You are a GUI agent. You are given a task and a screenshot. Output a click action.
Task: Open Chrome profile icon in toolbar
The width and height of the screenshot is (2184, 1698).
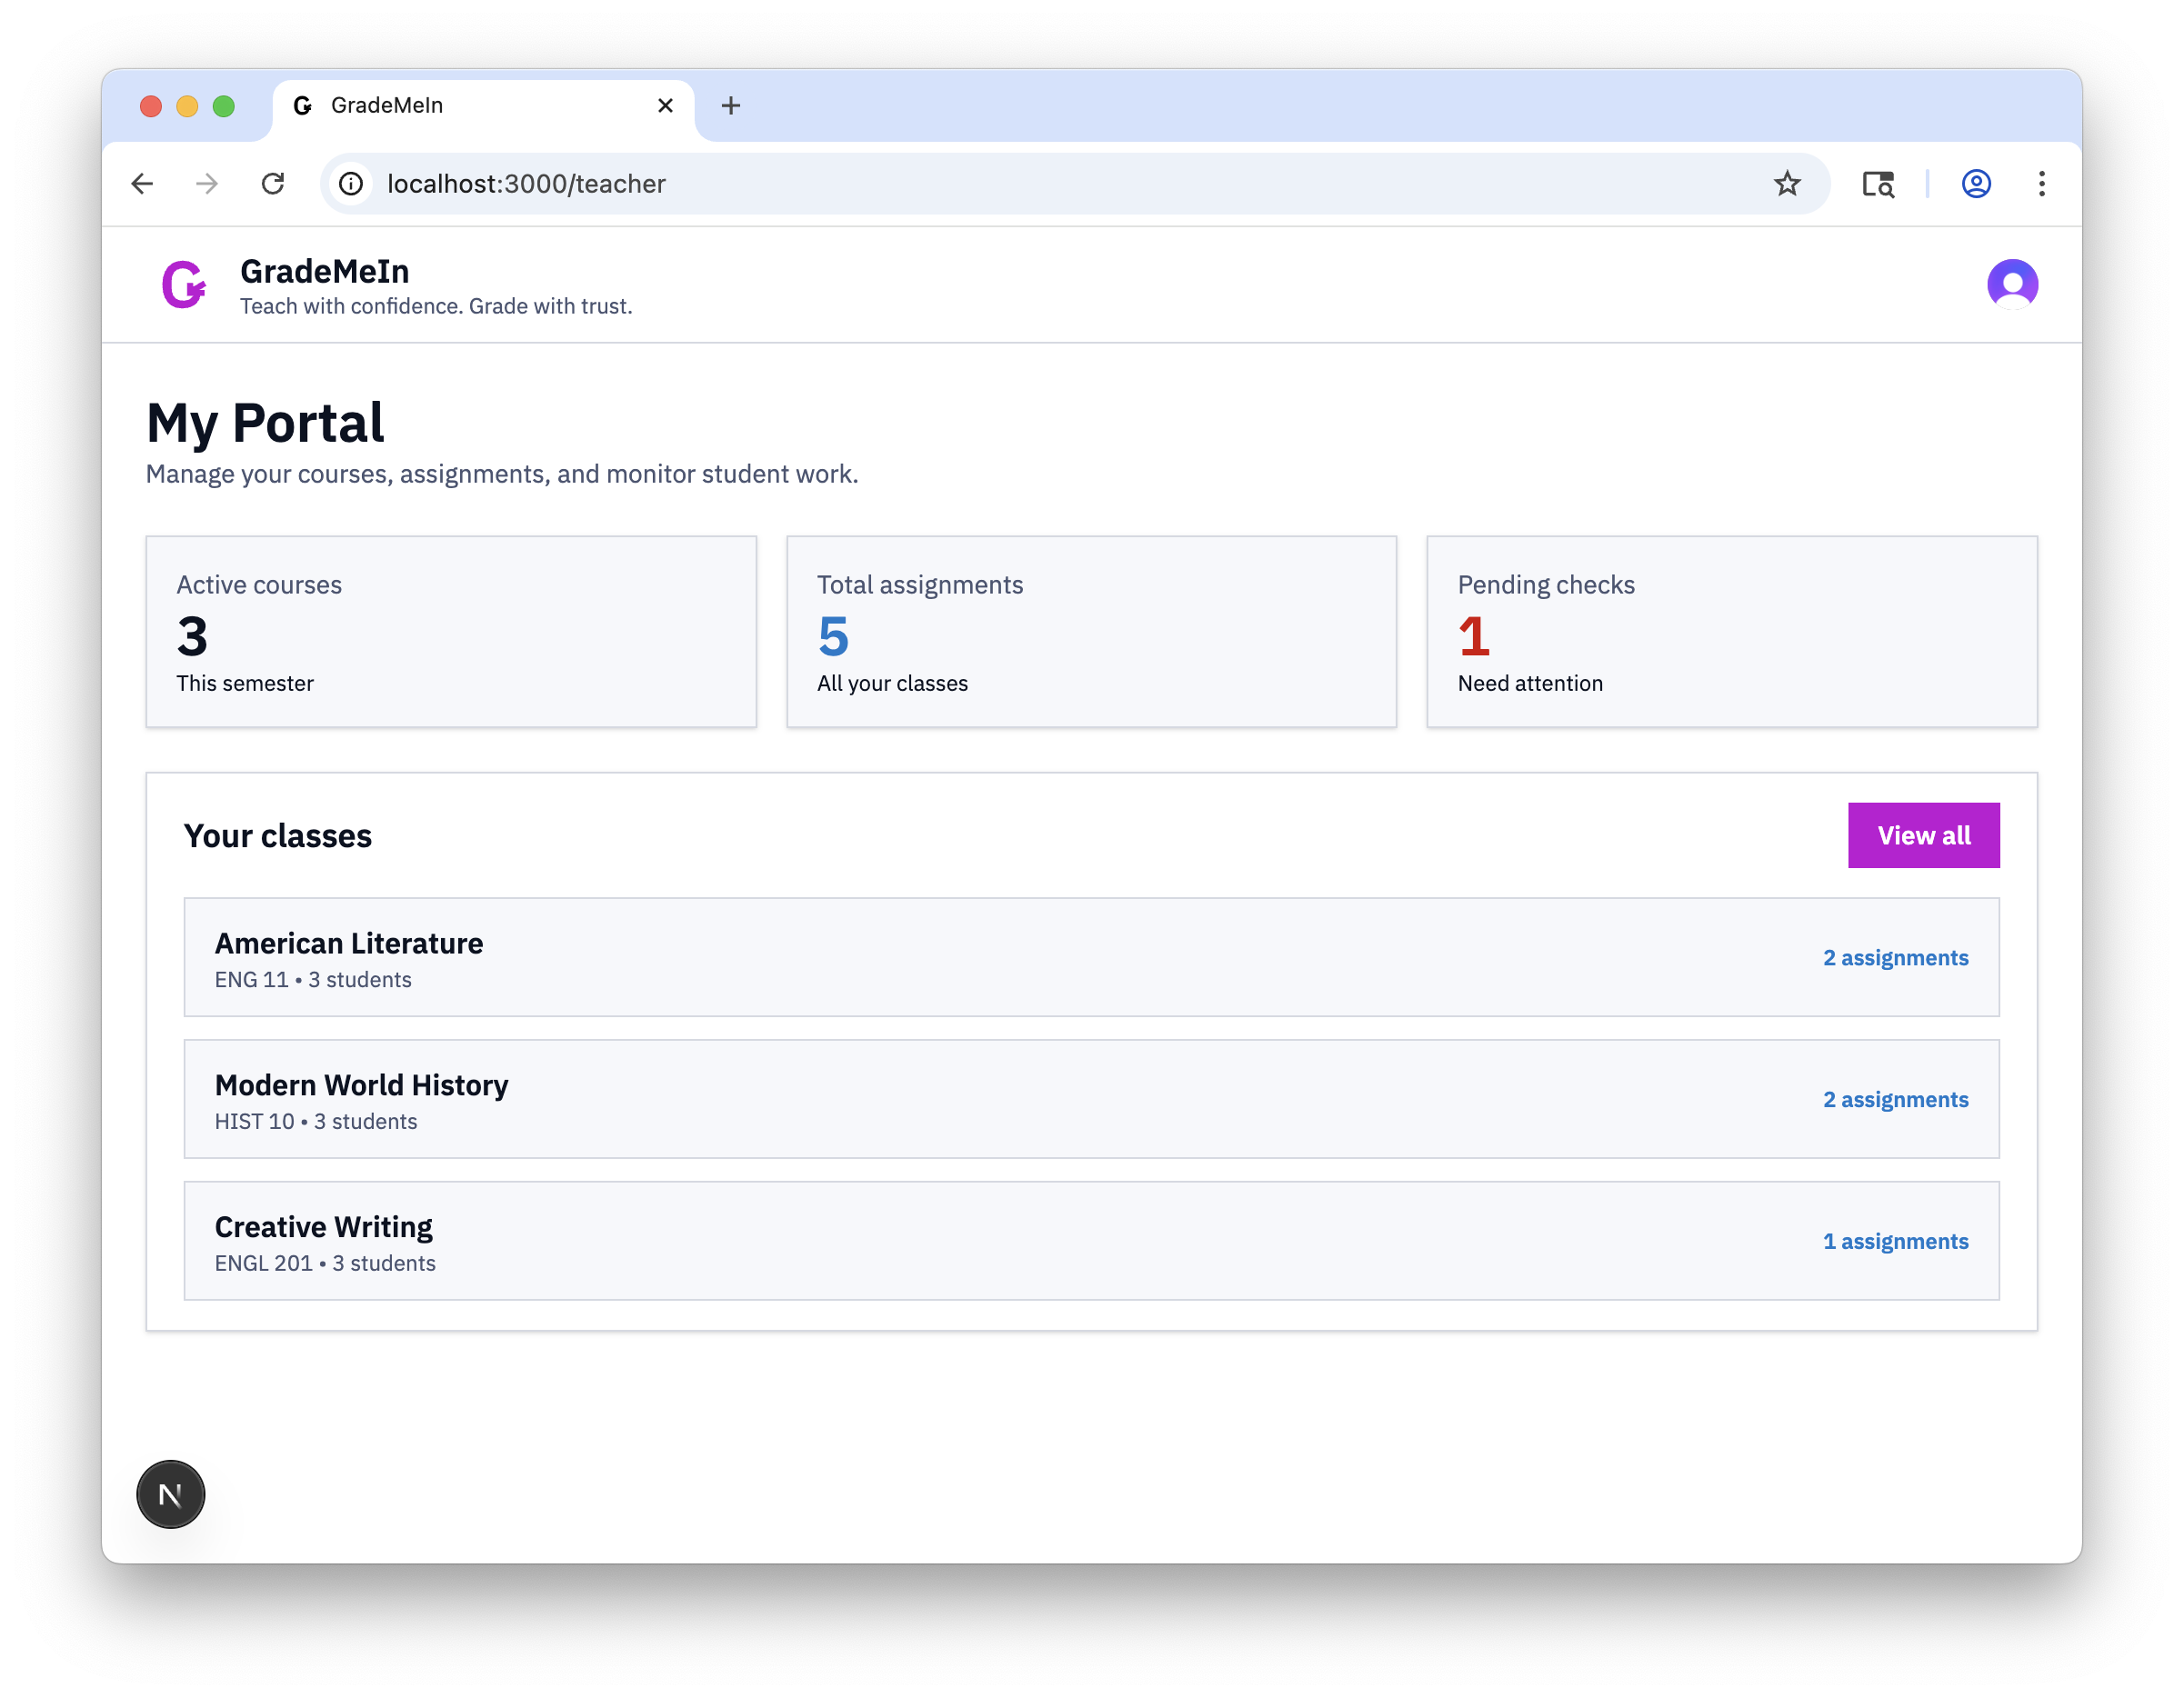(1975, 184)
